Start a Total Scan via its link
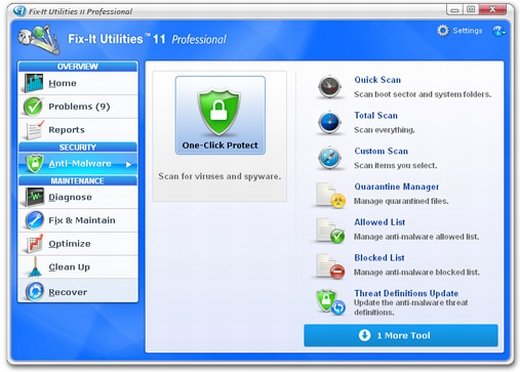This screenshot has height=372, width=520. (x=376, y=115)
